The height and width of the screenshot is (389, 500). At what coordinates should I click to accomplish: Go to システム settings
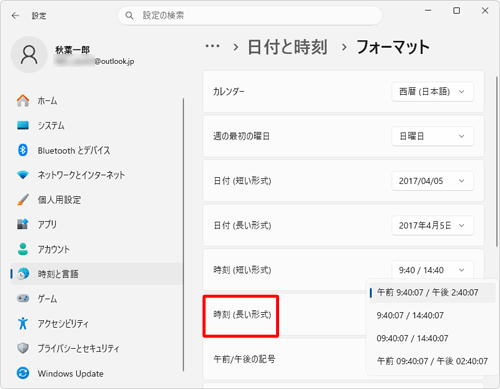[97, 125]
